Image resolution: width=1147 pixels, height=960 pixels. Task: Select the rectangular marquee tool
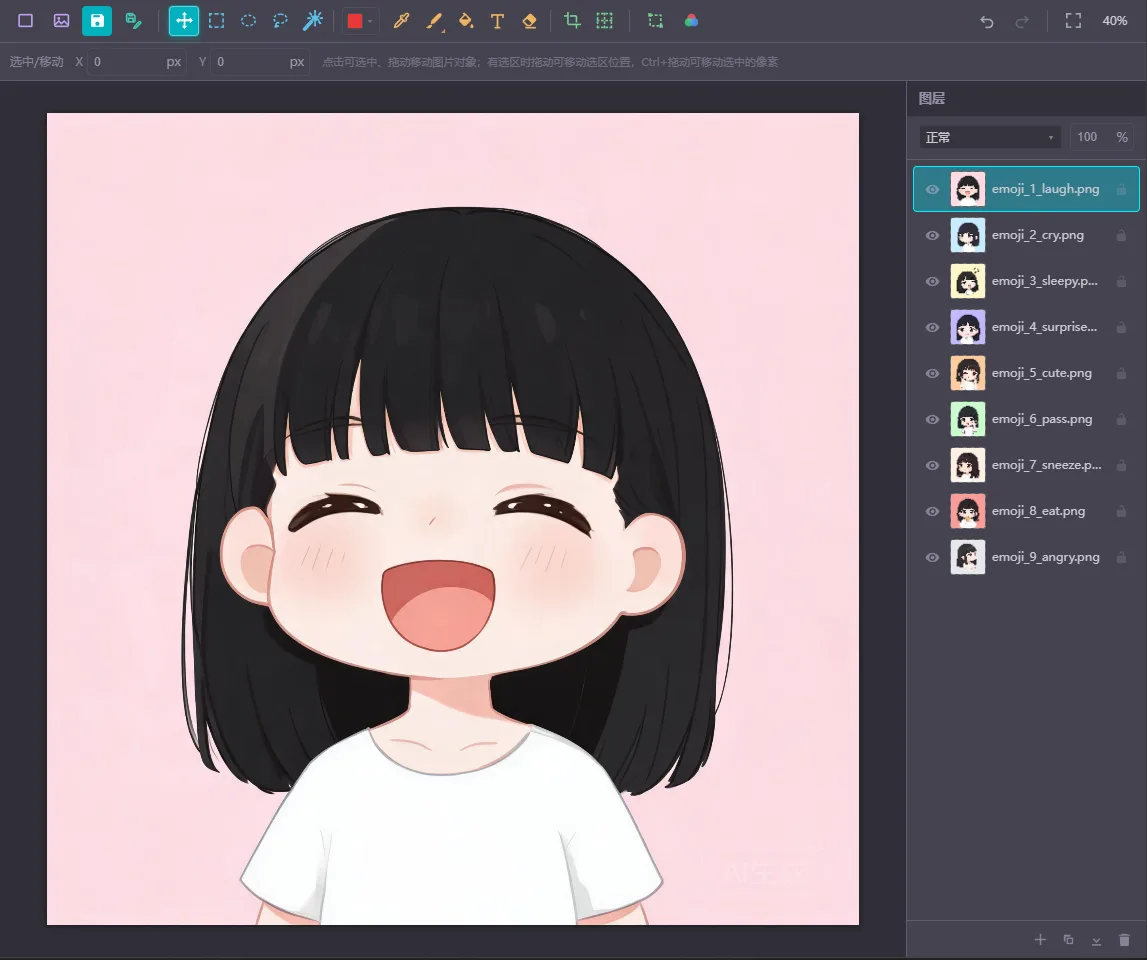coord(217,20)
